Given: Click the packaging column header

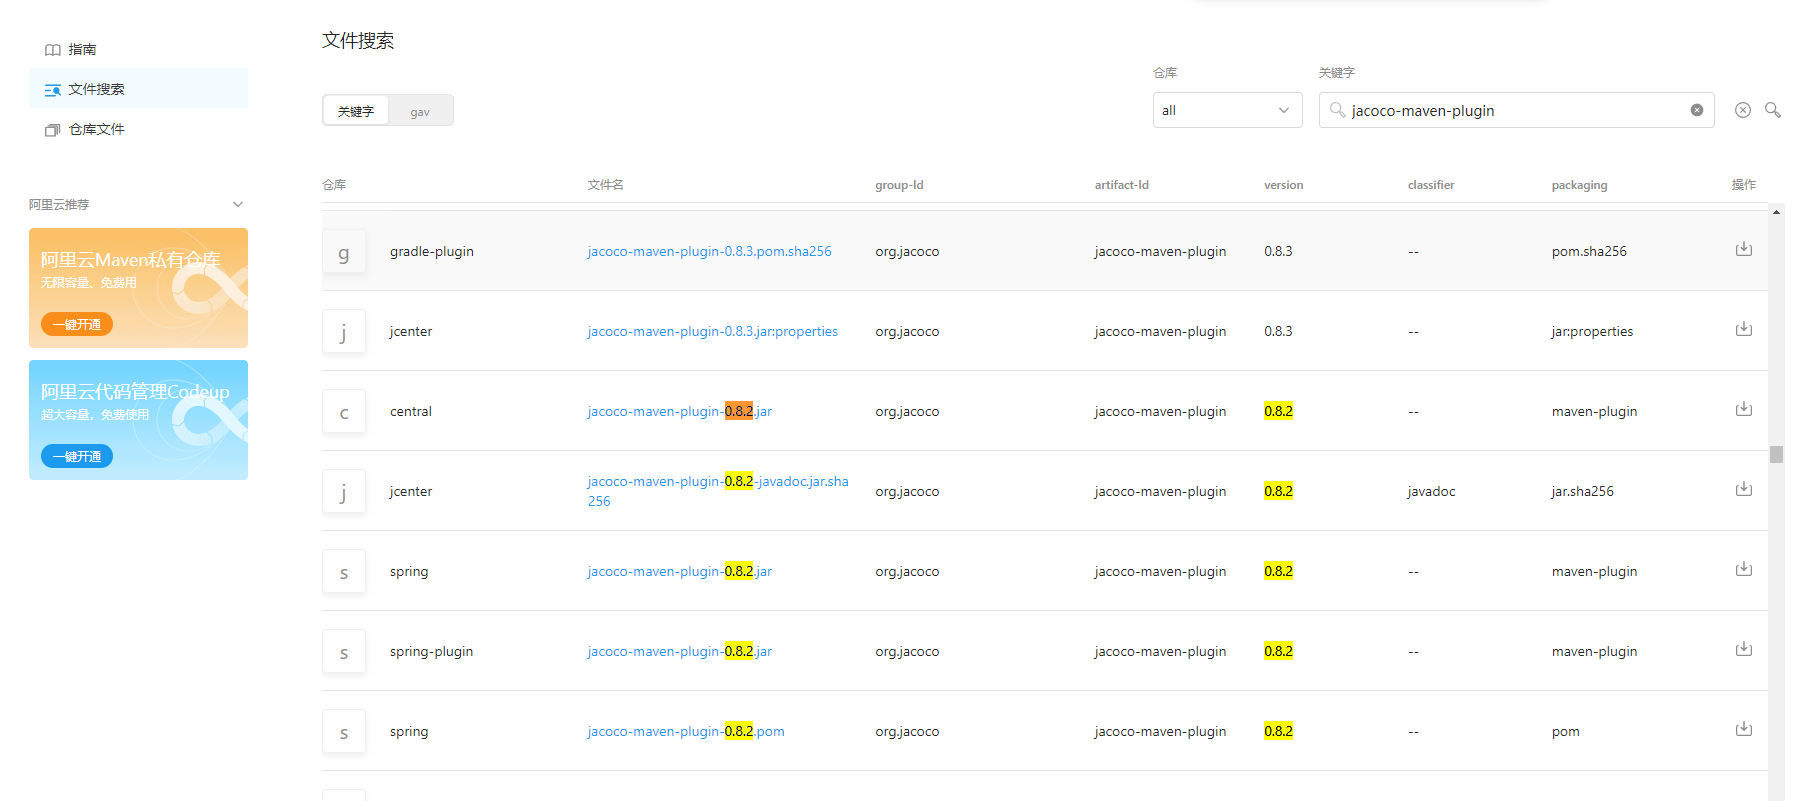Looking at the screenshot, I should click(x=1579, y=185).
